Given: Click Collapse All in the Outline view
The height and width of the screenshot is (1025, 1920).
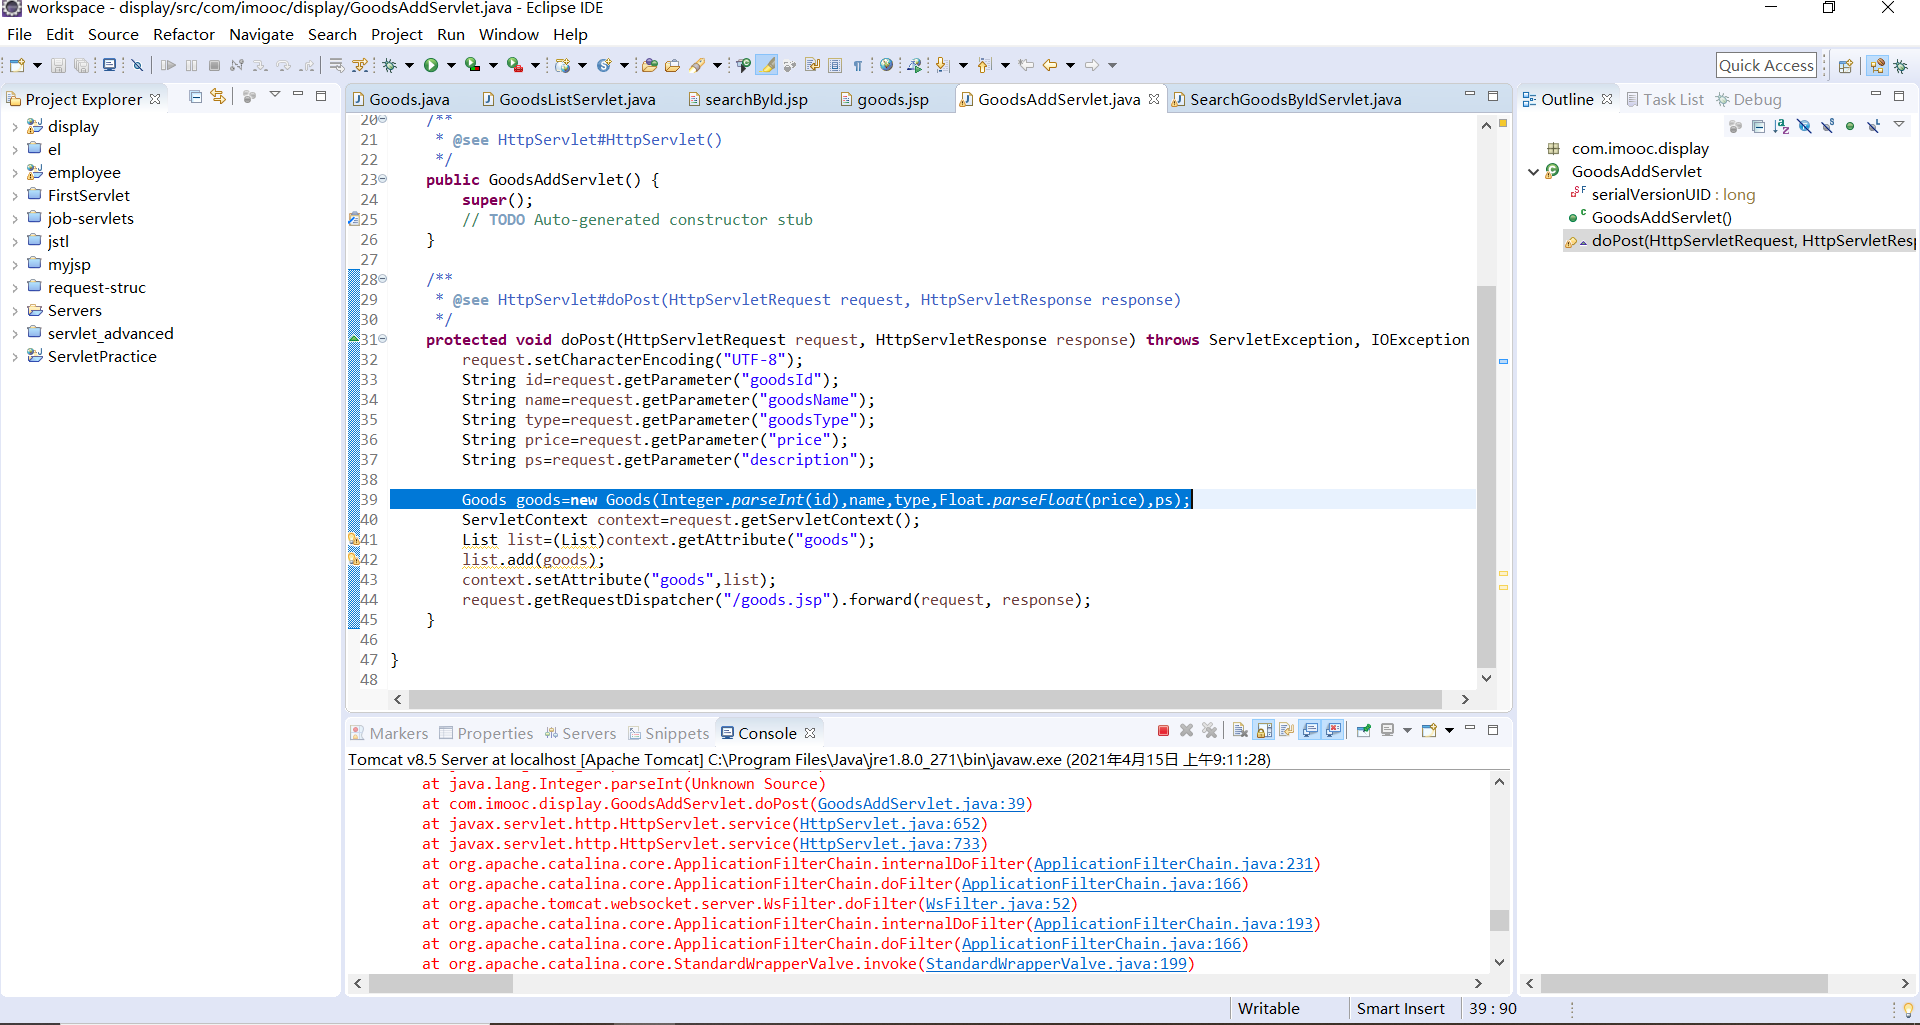Looking at the screenshot, I should click(1758, 126).
